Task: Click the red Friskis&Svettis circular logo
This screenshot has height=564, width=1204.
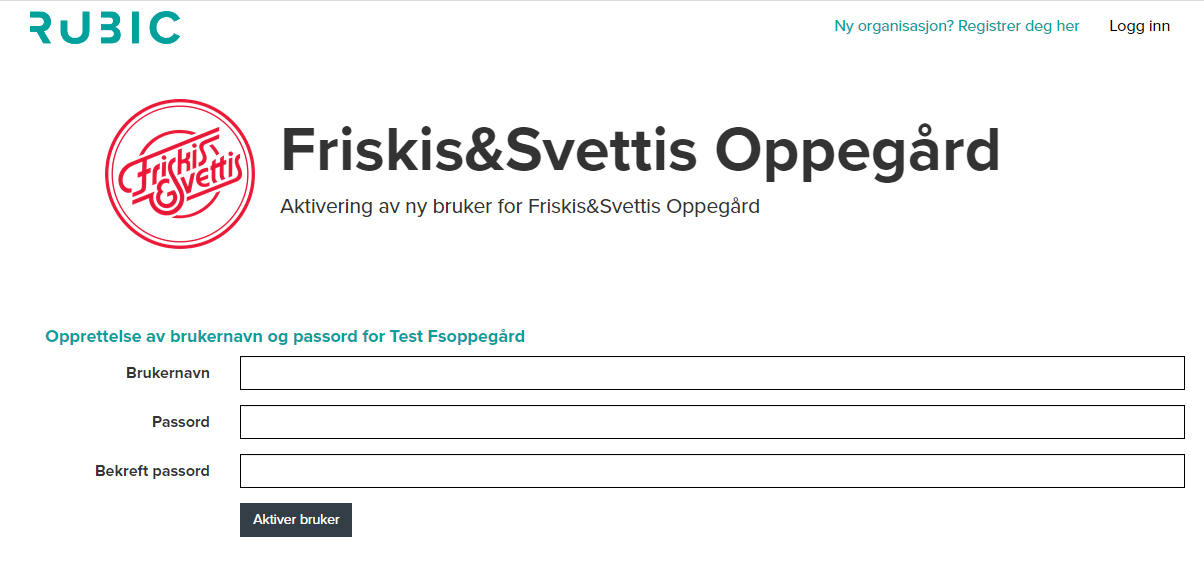Action: click(x=180, y=173)
